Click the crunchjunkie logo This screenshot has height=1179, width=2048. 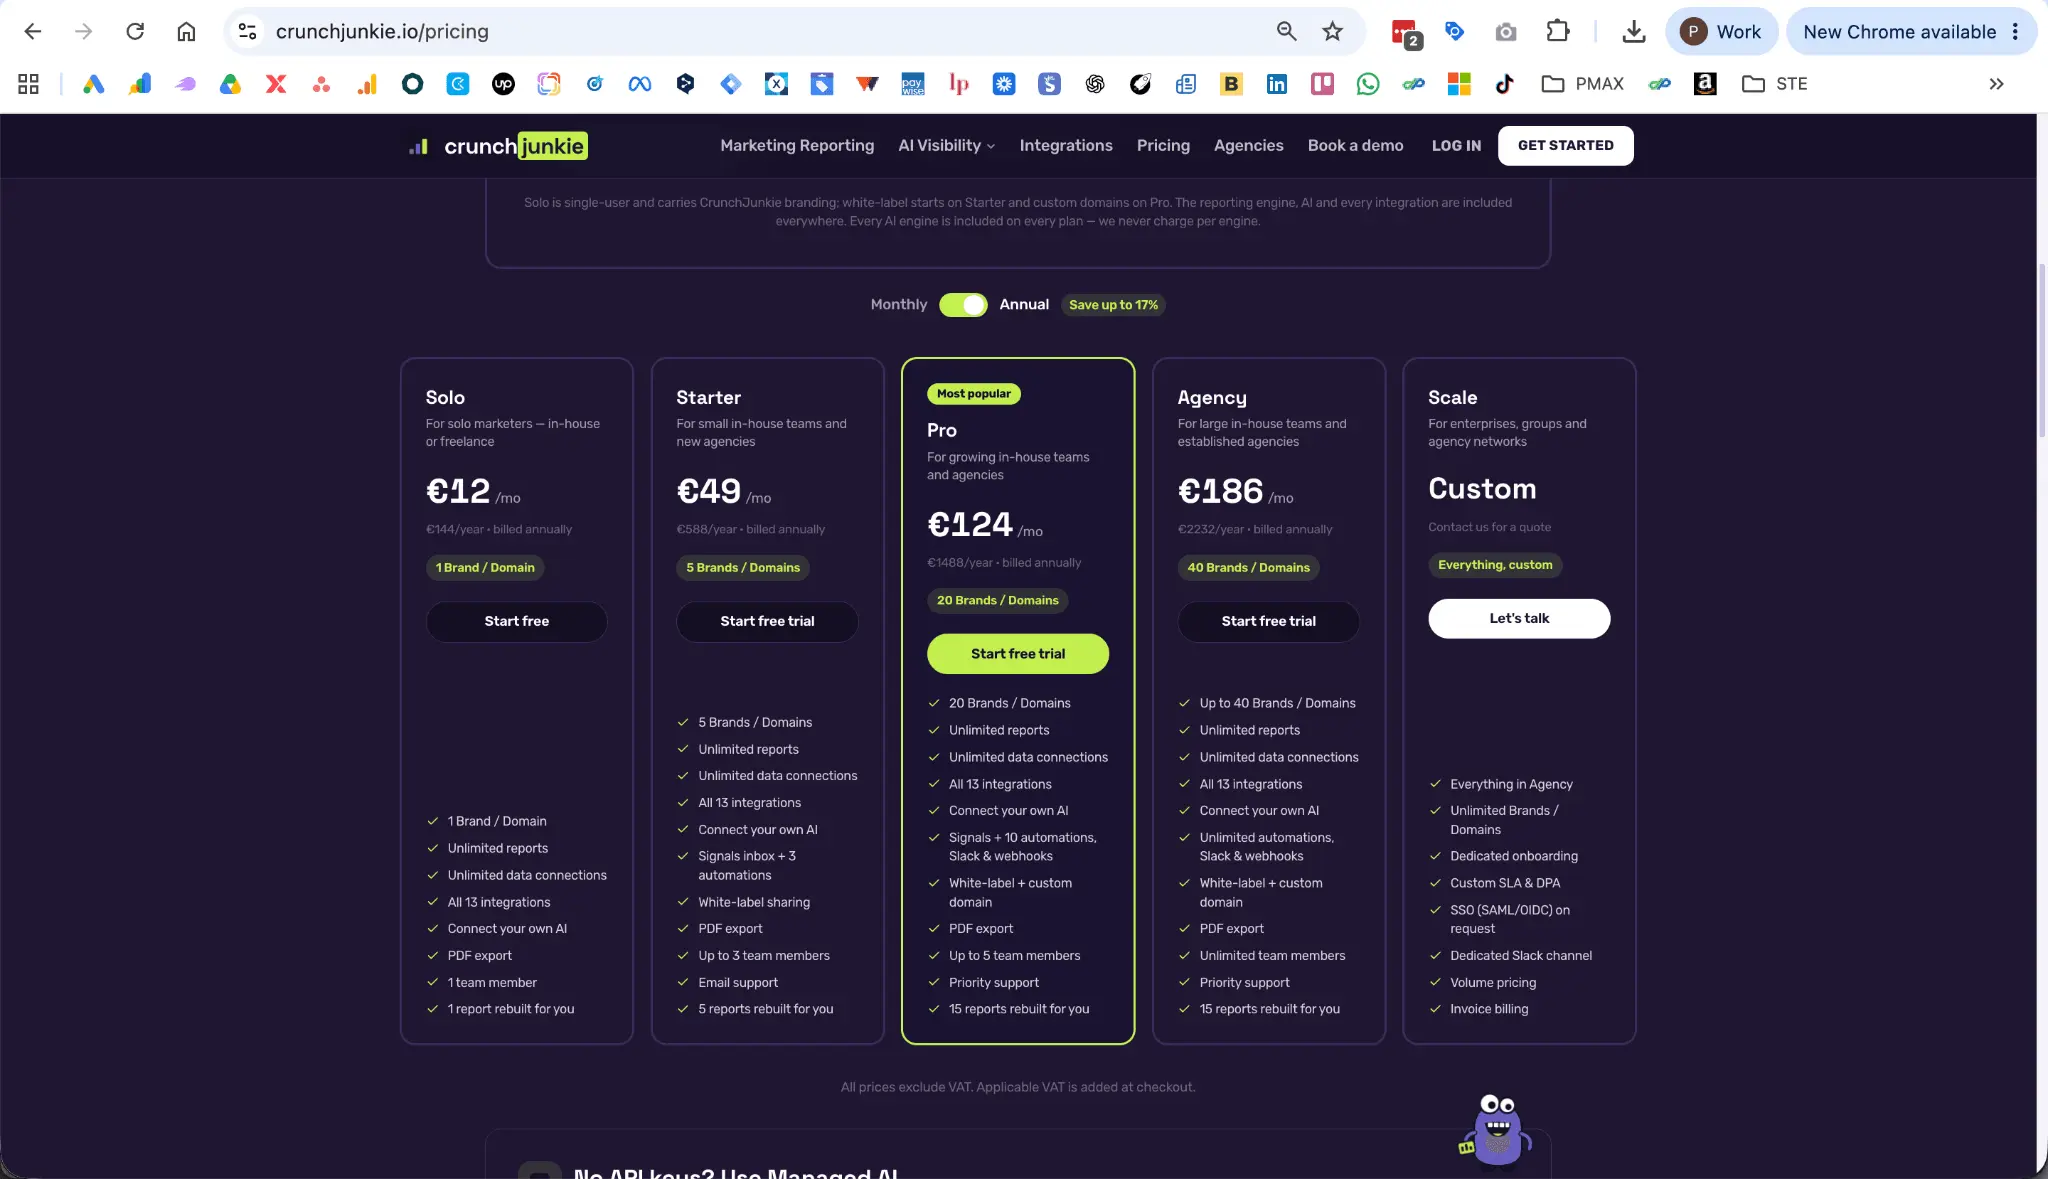click(498, 146)
